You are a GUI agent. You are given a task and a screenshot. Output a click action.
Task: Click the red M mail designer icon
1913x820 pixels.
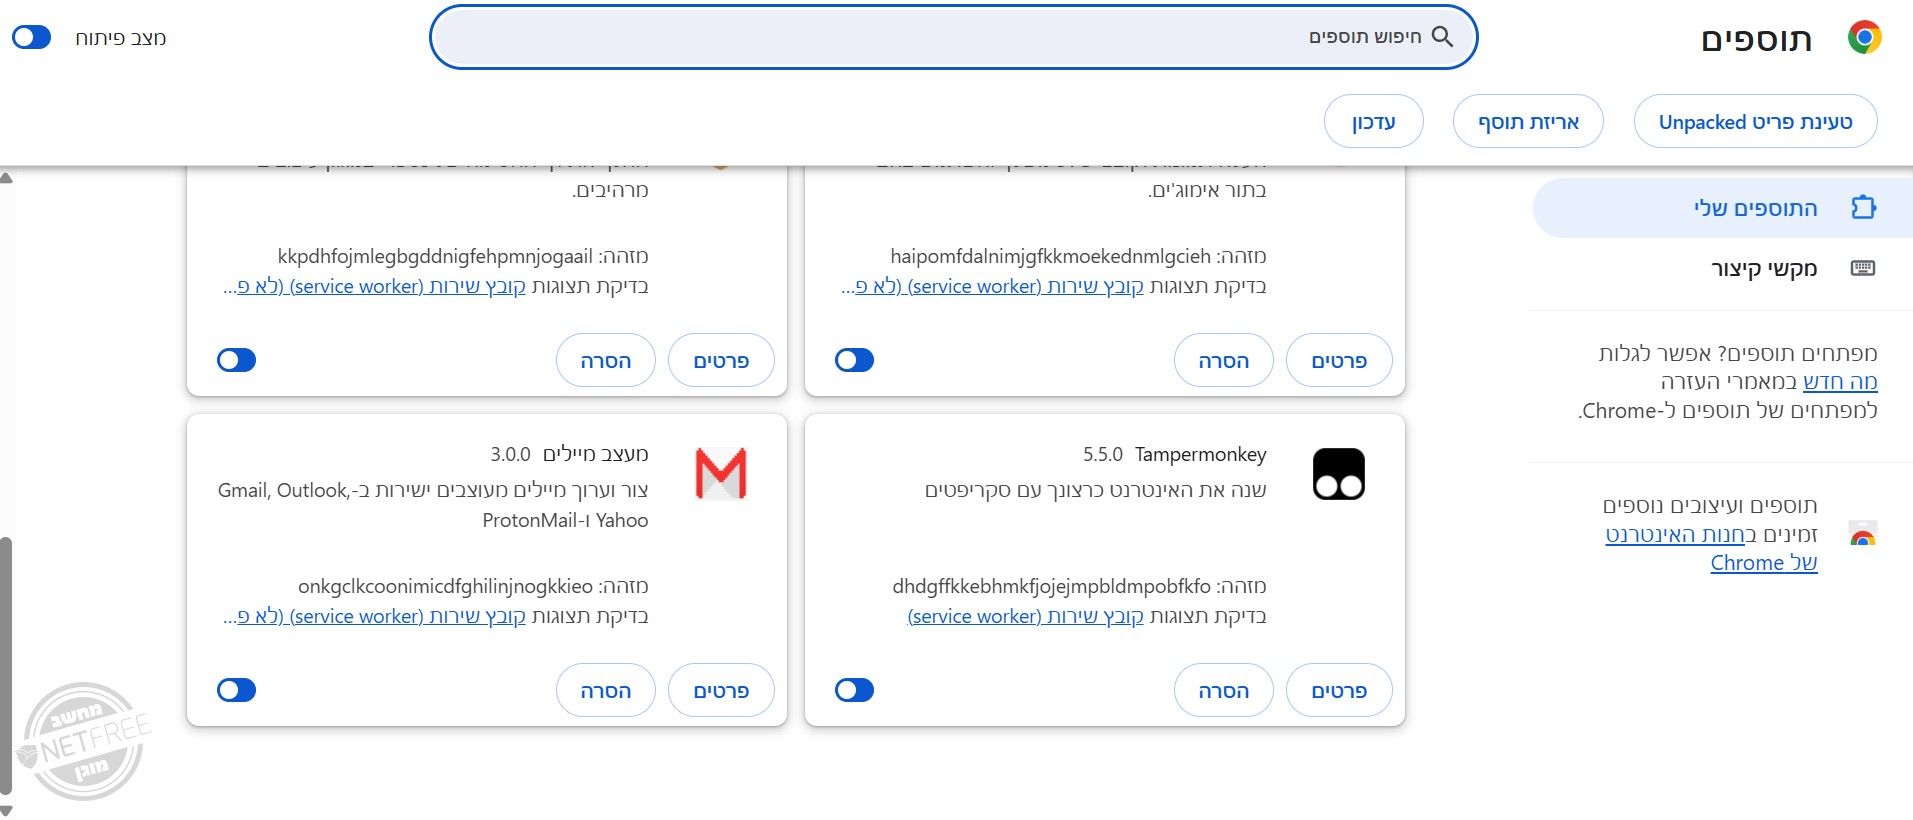(x=720, y=474)
